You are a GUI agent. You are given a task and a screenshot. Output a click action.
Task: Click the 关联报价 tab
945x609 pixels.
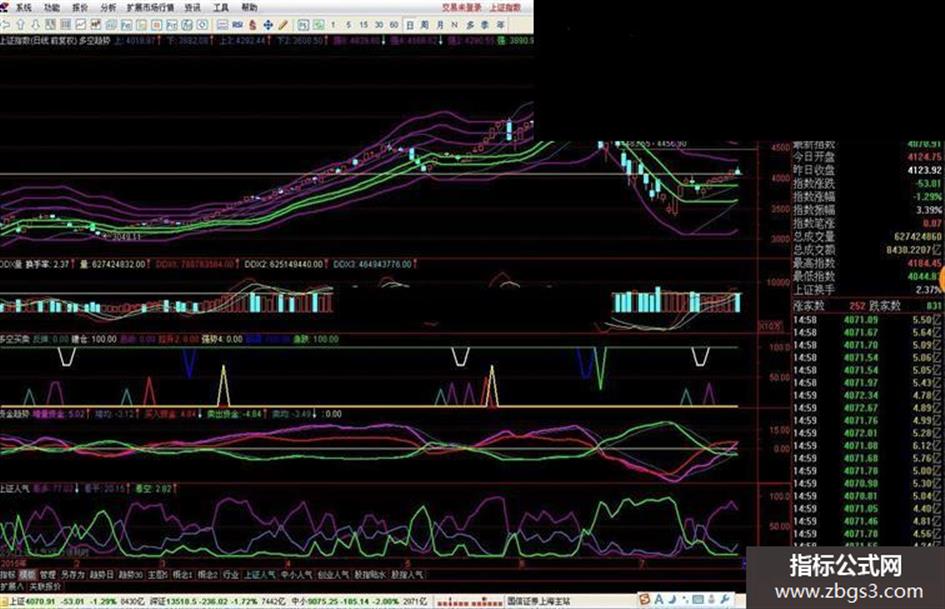coord(45,586)
